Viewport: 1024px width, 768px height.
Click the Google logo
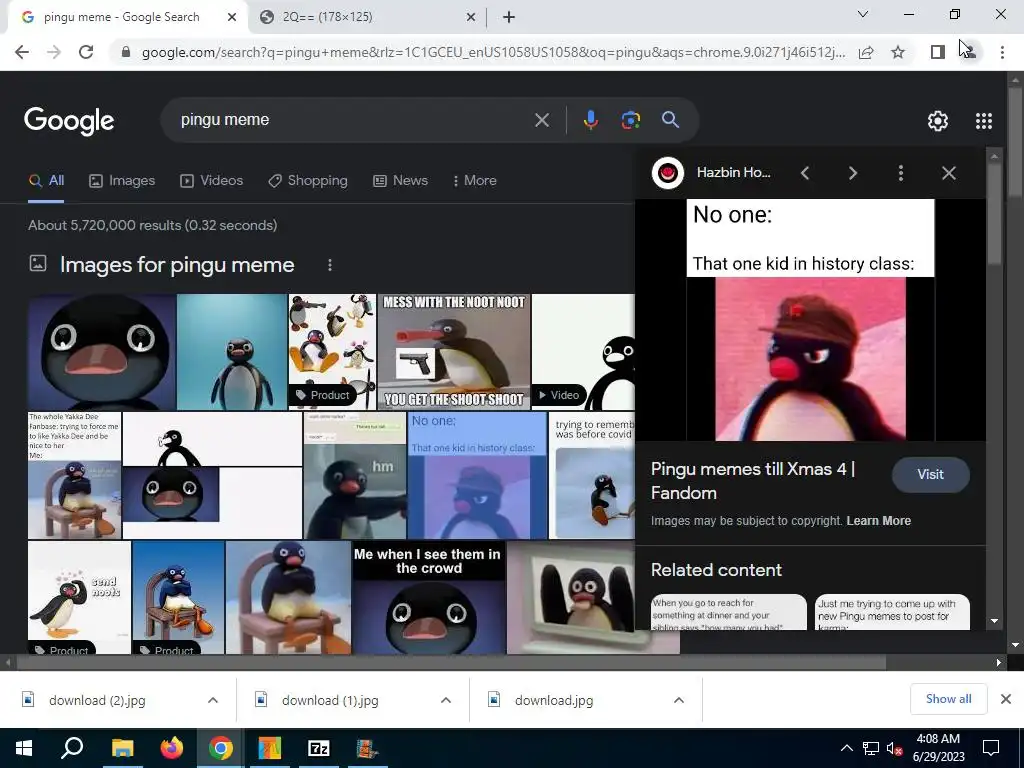(x=69, y=121)
